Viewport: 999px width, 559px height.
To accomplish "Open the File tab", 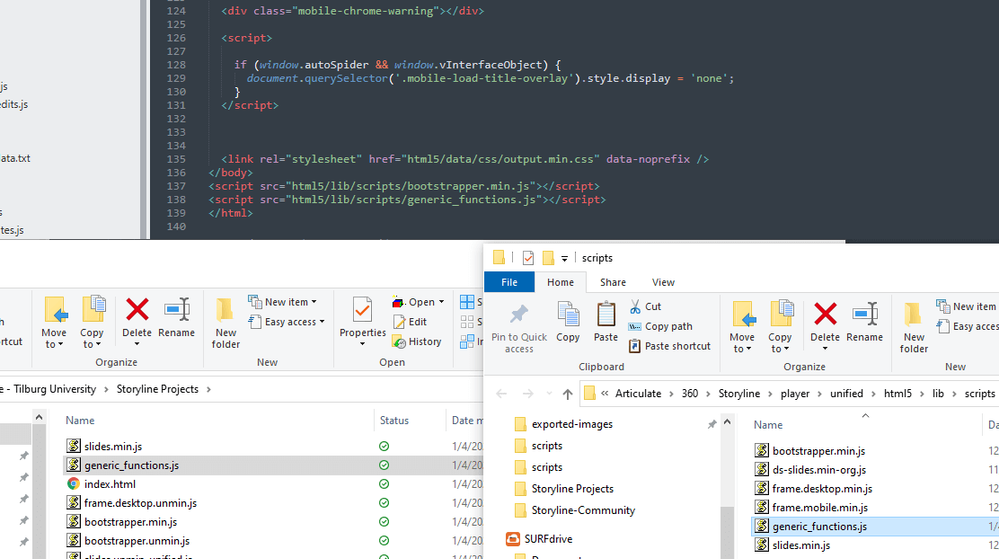I will coord(509,282).
